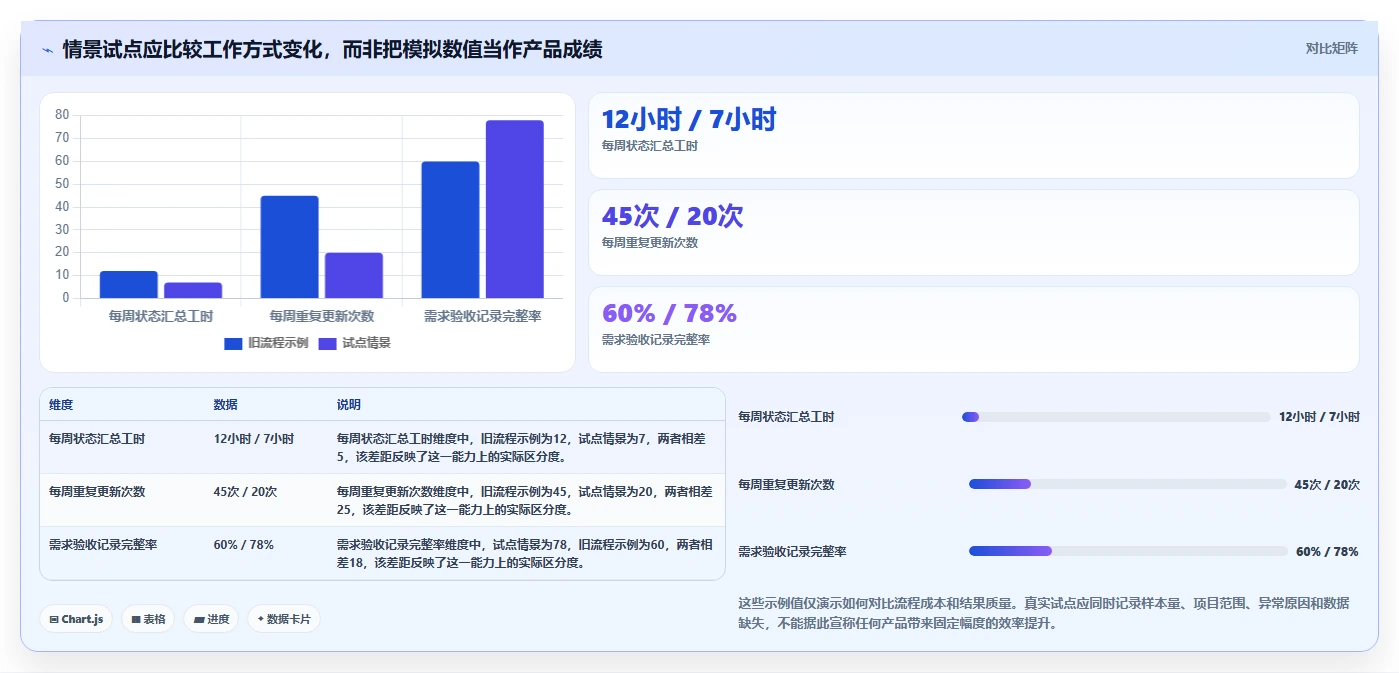Select the 数据卡片 chip
This screenshot has height=673, width=1399.
(284, 619)
